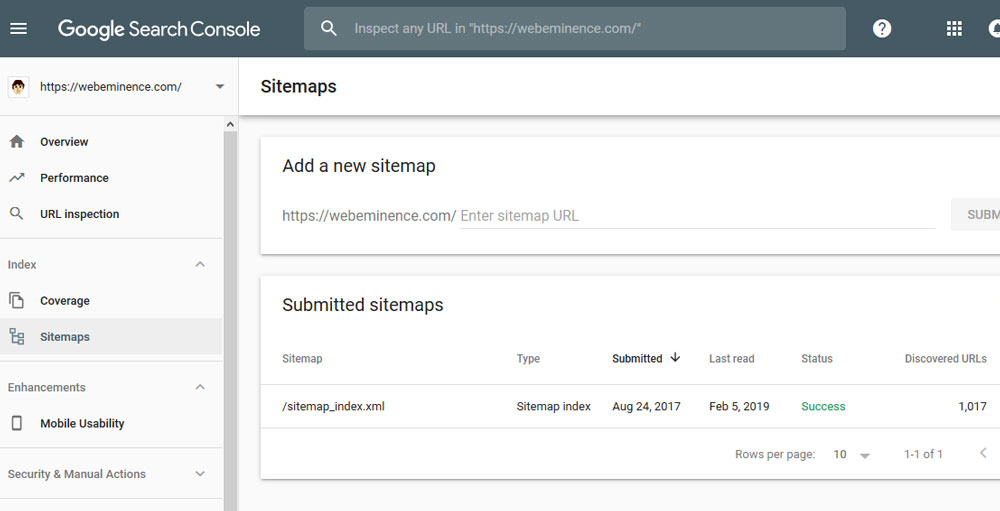Image resolution: width=1000 pixels, height=511 pixels.
Task: Click the webeminence property avatar icon
Action: coord(18,87)
